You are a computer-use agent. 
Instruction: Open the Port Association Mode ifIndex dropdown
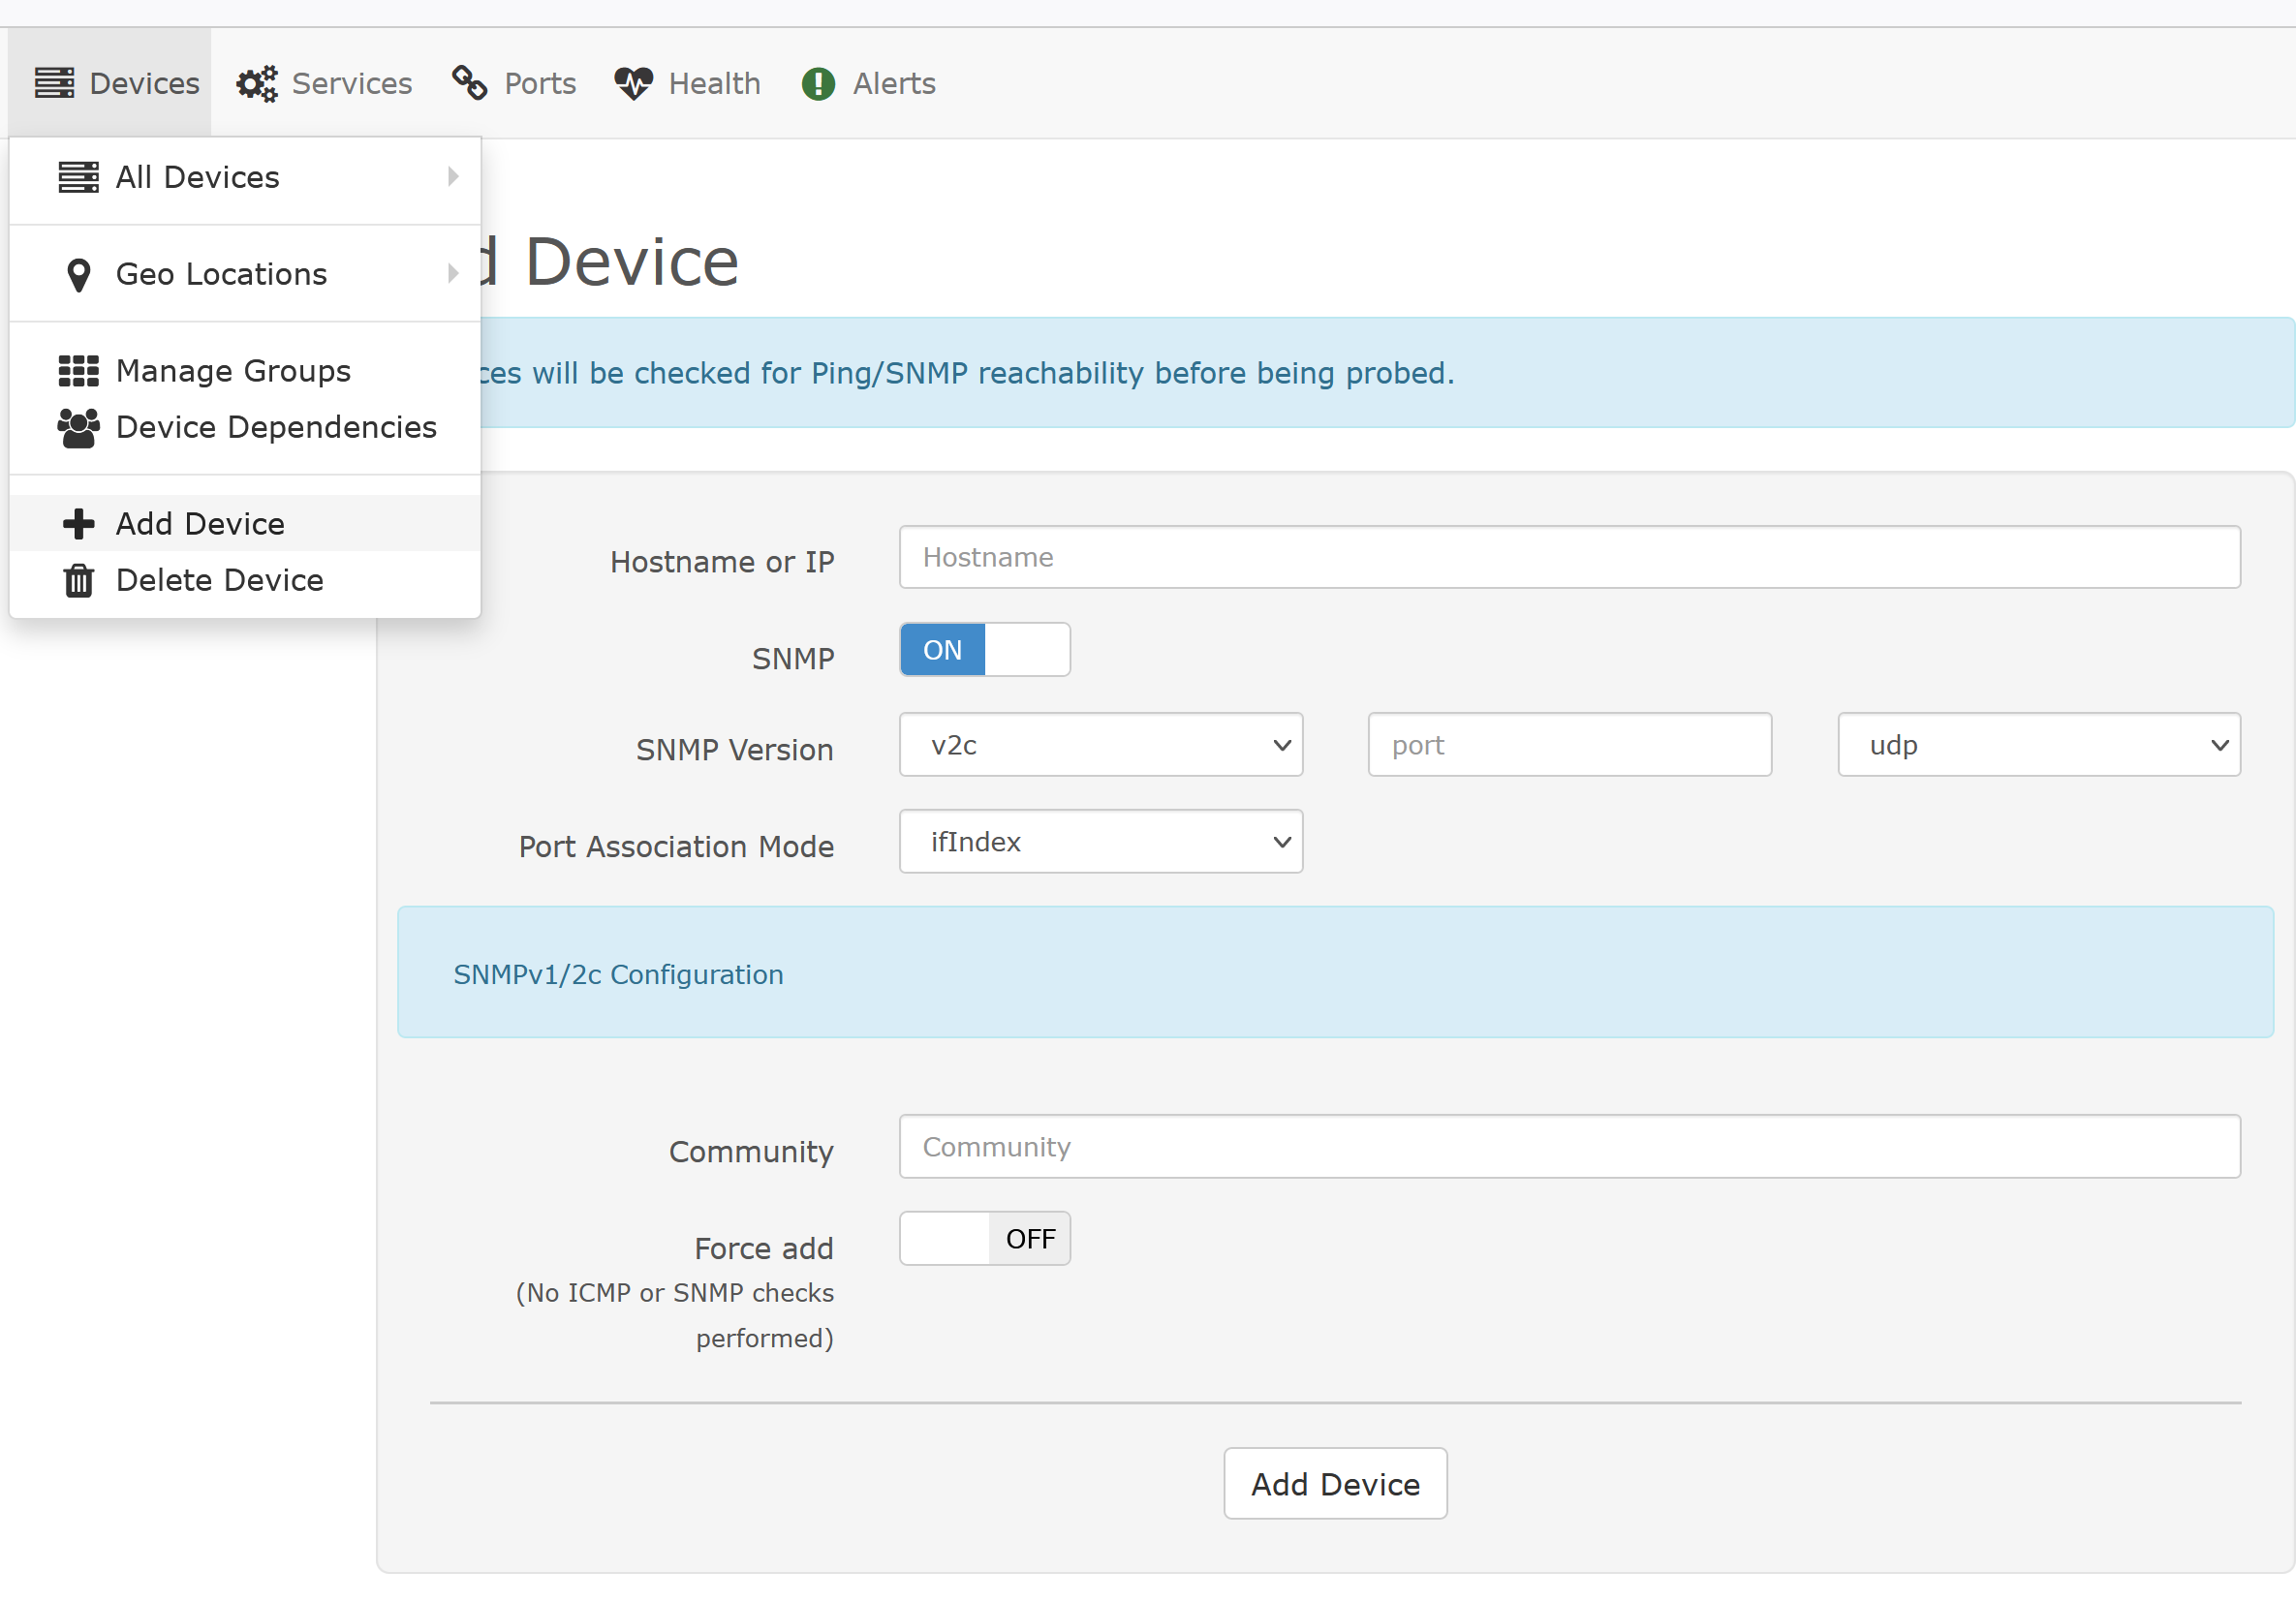pyautogui.click(x=1100, y=842)
